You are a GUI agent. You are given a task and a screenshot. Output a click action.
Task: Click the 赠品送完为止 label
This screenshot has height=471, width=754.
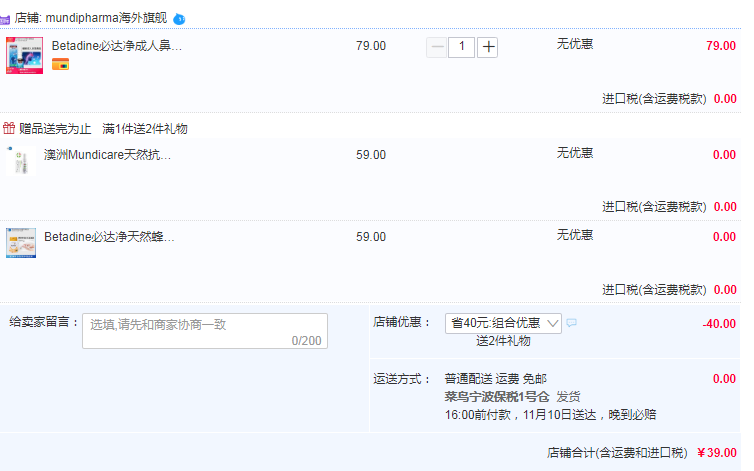click(55, 128)
